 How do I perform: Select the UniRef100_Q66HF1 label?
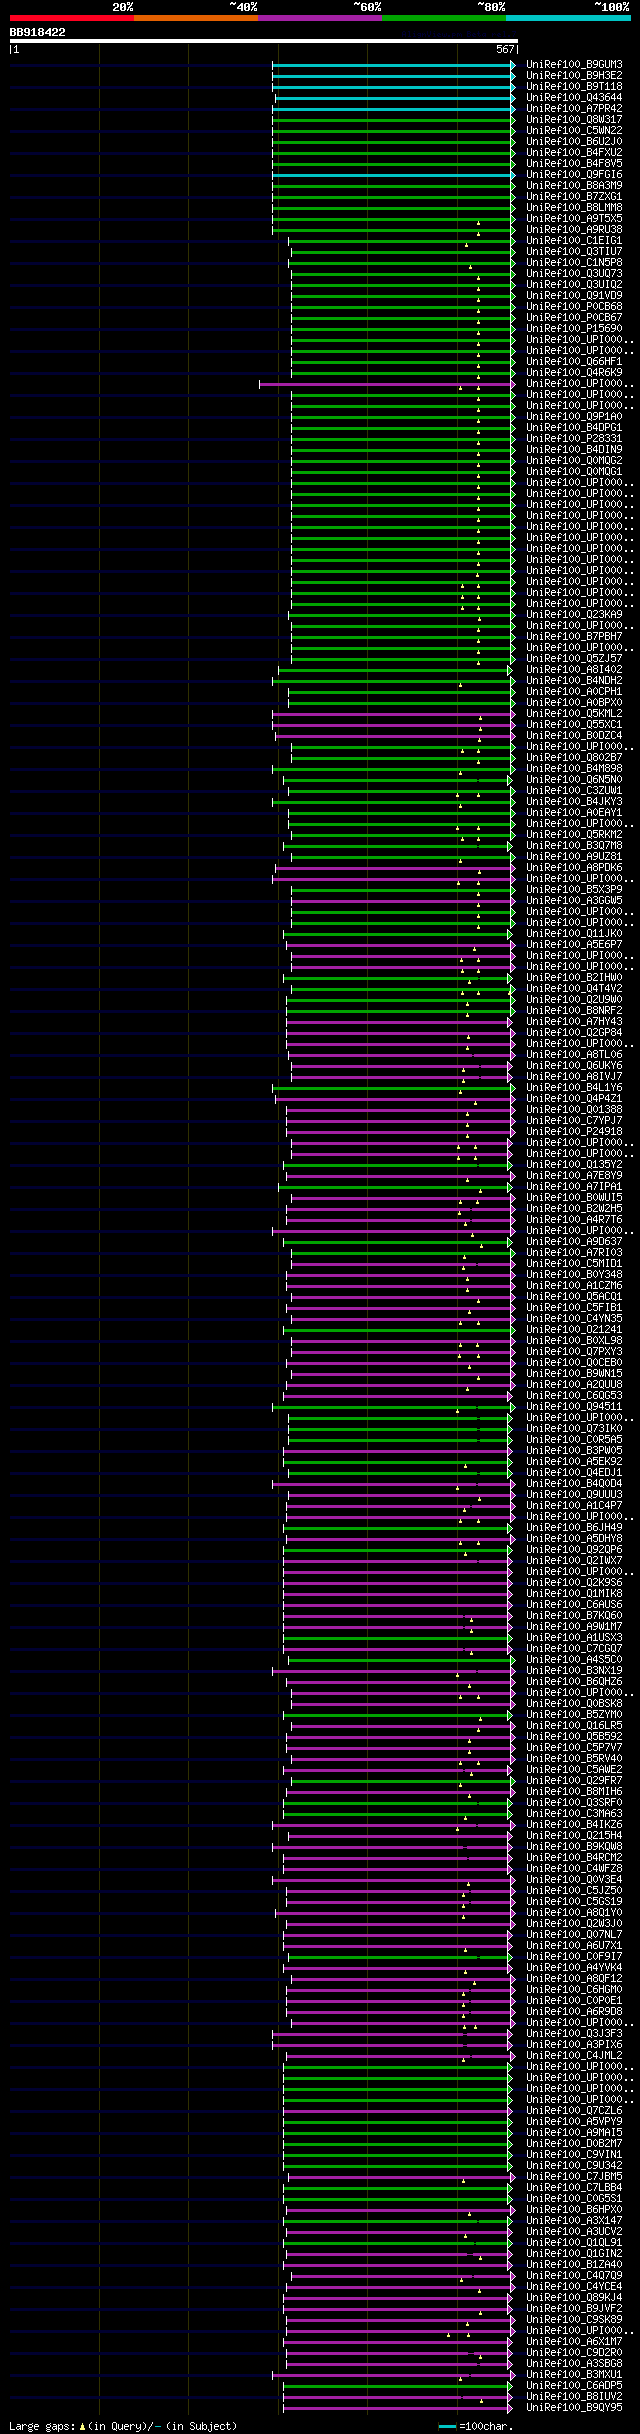(x=574, y=362)
